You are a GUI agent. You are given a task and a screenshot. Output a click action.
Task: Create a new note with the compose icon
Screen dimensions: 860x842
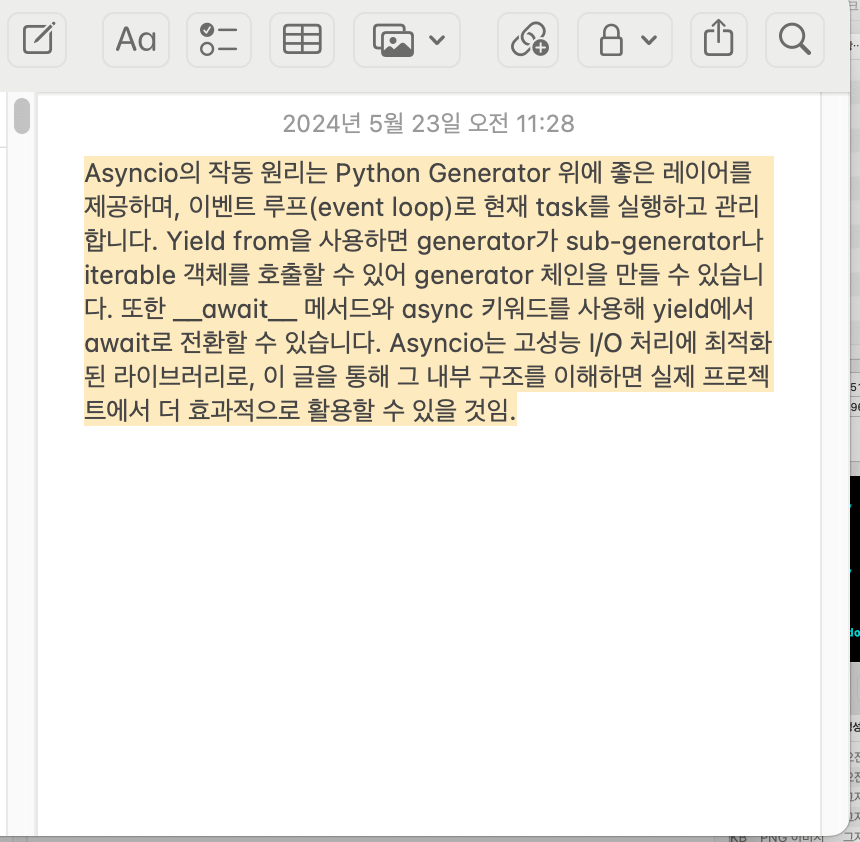(36, 40)
